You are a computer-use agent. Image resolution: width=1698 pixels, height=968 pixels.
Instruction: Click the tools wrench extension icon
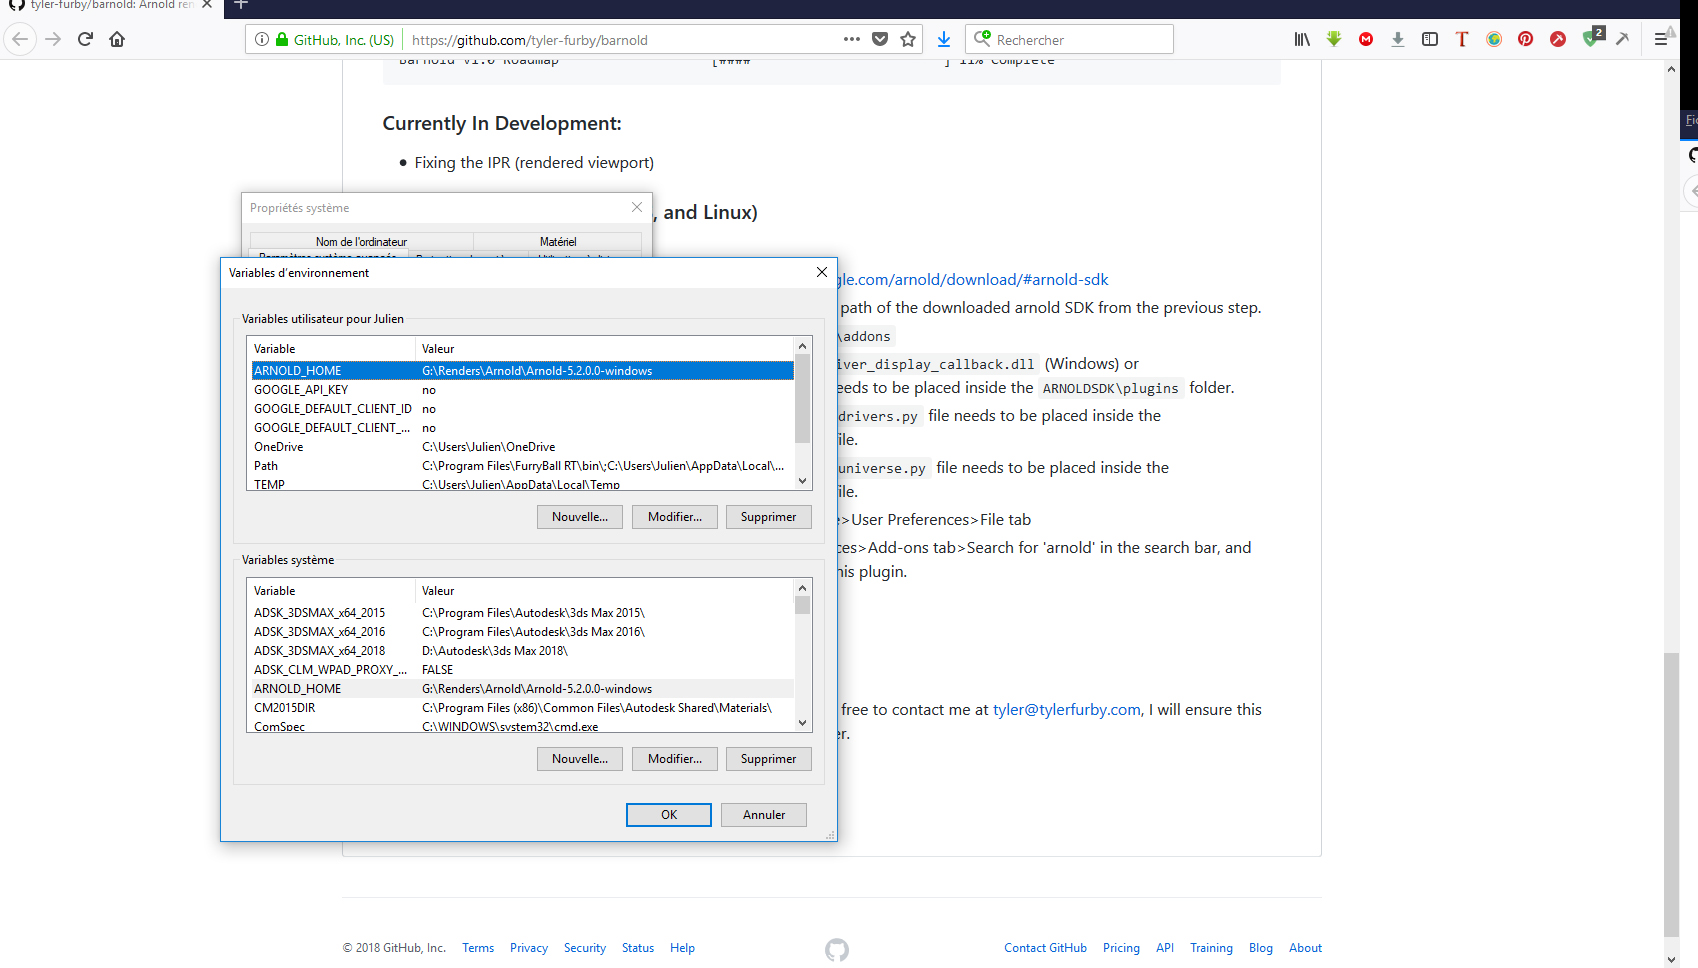(x=1622, y=39)
